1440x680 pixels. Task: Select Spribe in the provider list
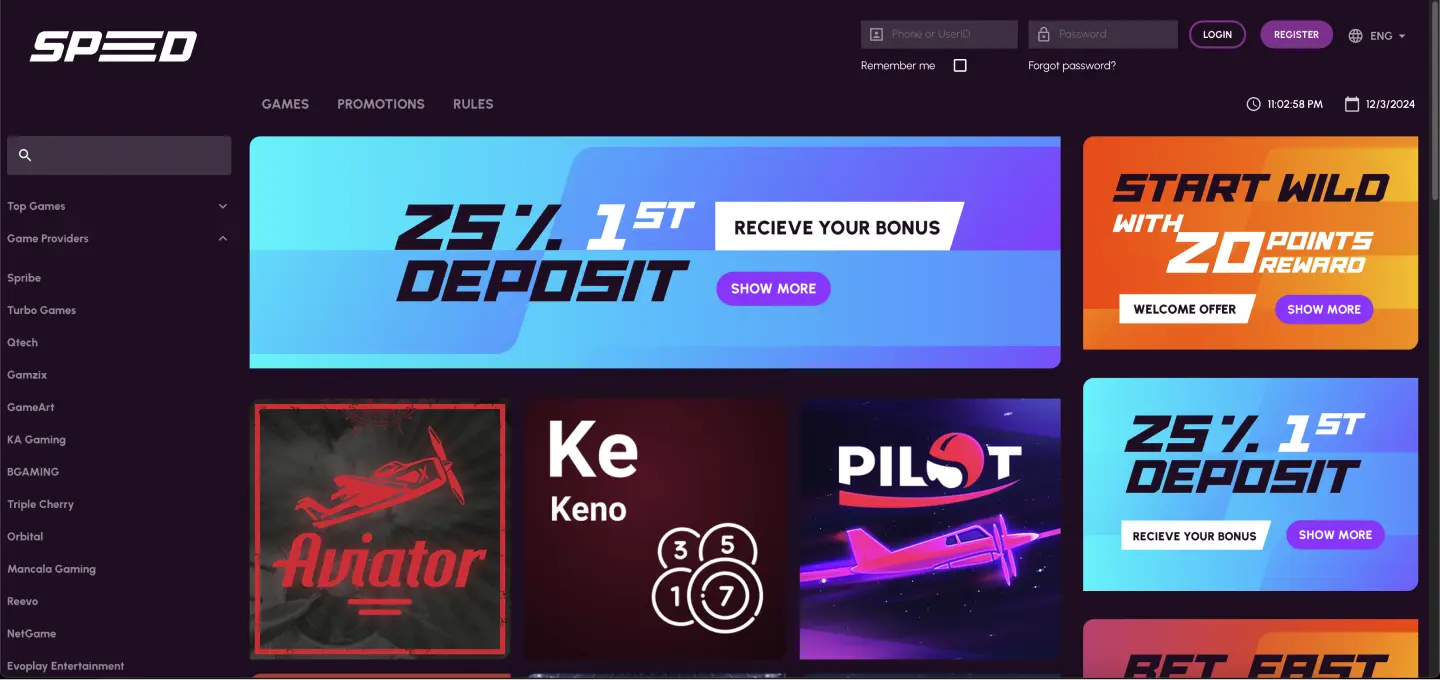tap(24, 278)
